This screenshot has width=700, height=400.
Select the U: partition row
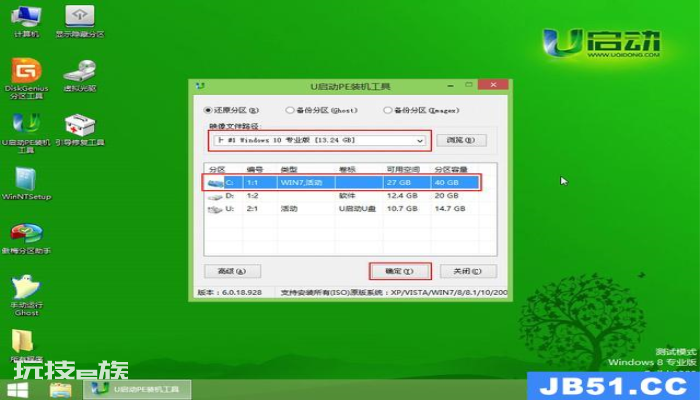(342, 208)
